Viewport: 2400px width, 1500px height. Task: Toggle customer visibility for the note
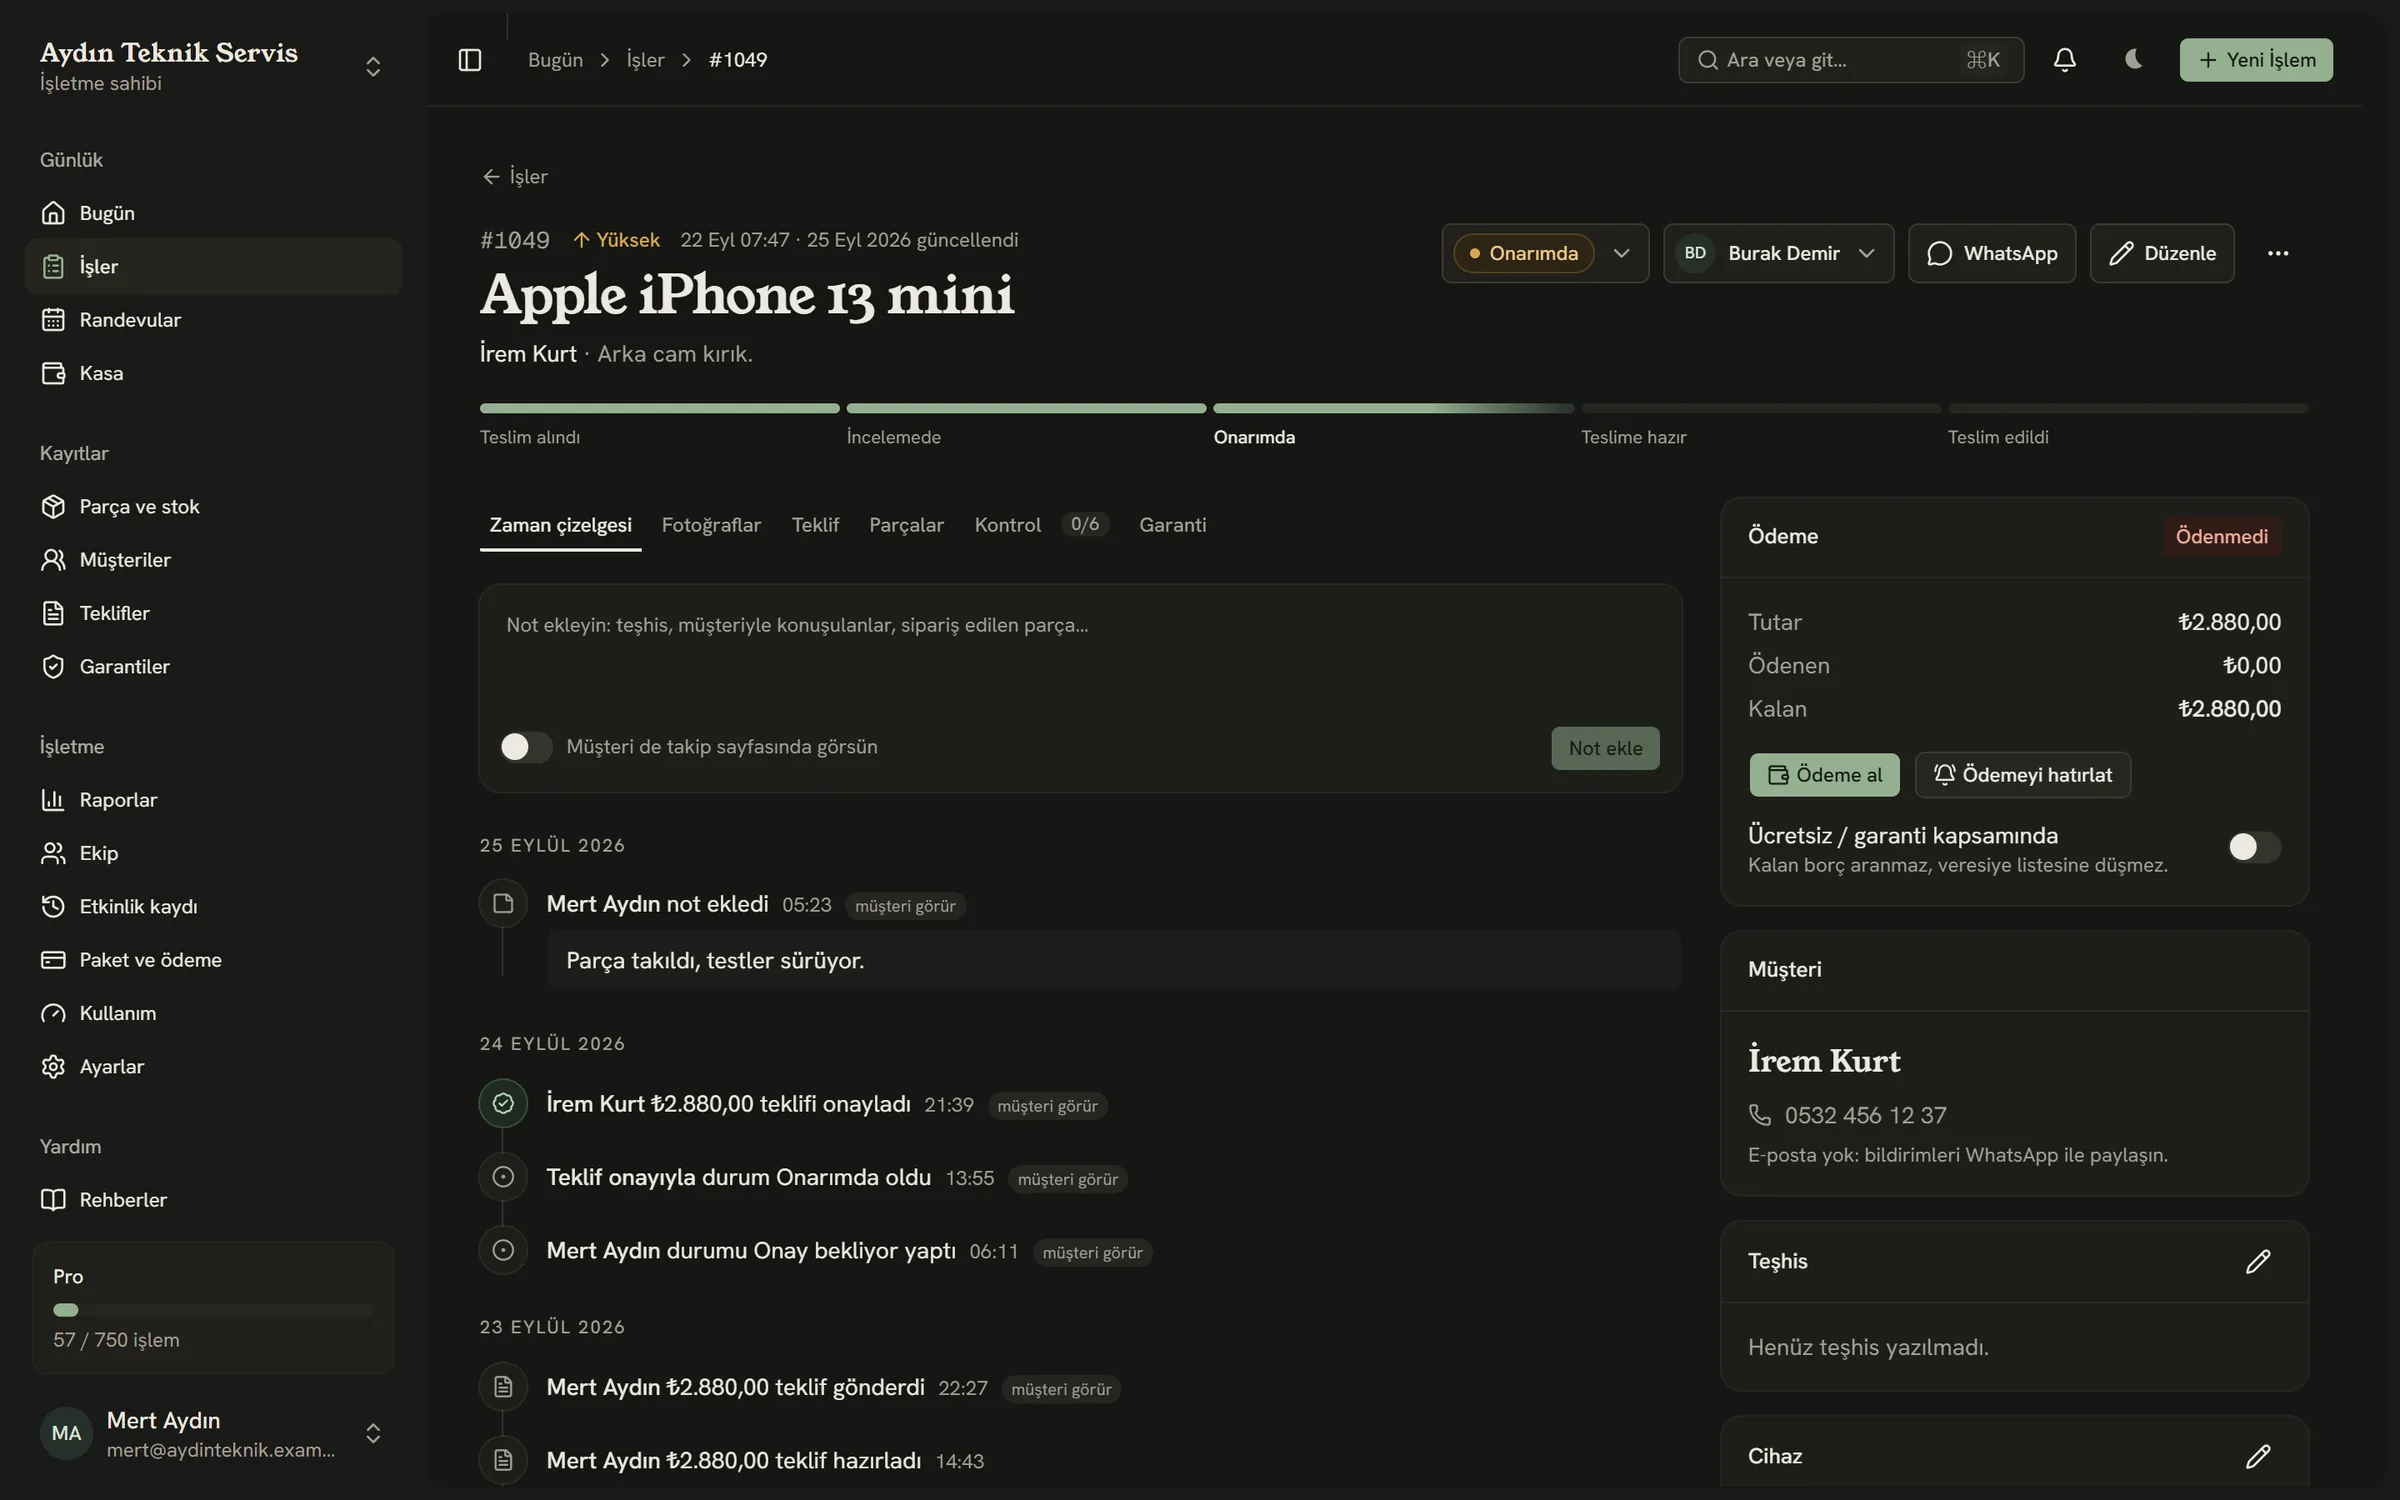click(x=526, y=747)
